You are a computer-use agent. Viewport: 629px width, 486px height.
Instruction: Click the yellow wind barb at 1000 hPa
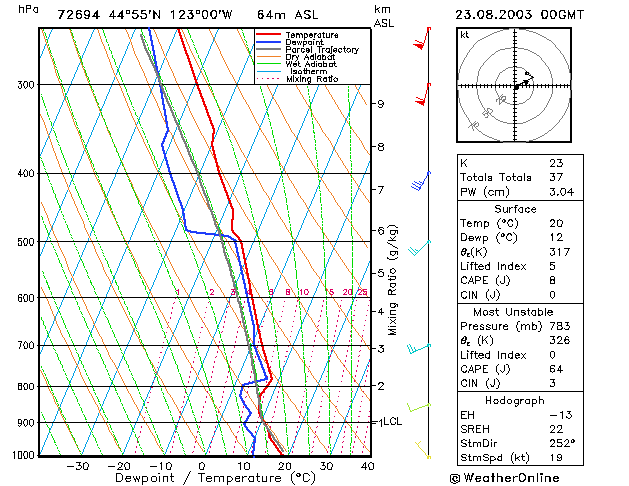[423, 450]
